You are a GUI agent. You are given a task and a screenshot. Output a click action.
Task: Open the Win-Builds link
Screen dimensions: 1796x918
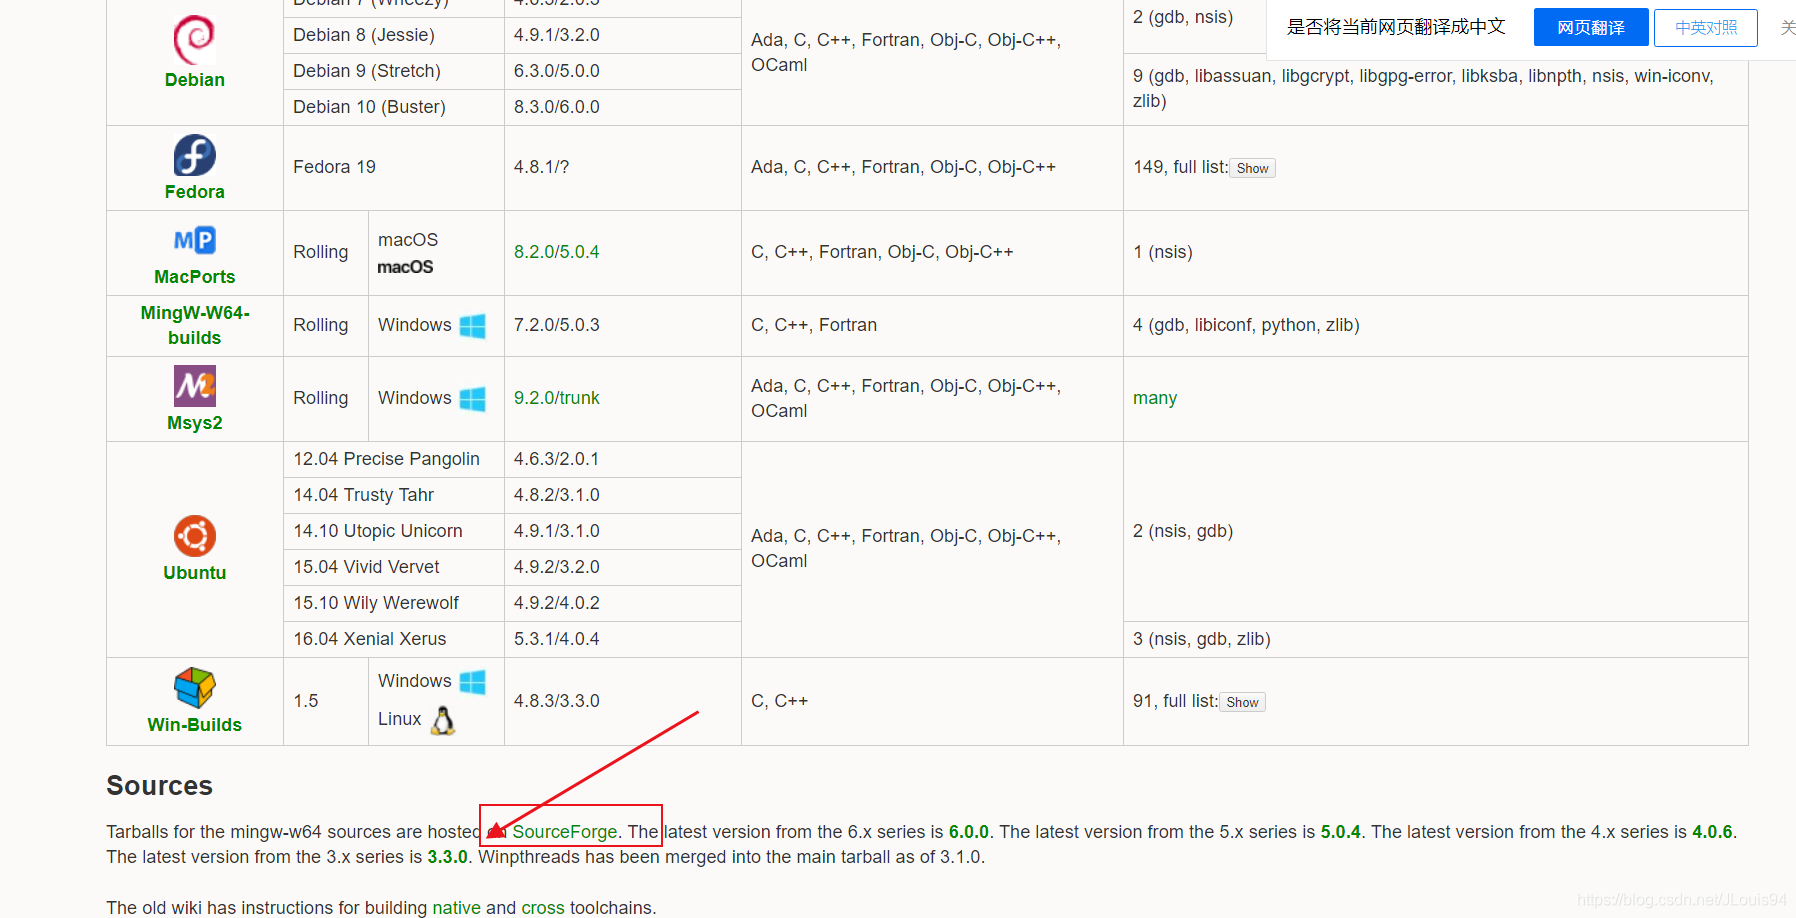[x=194, y=725]
